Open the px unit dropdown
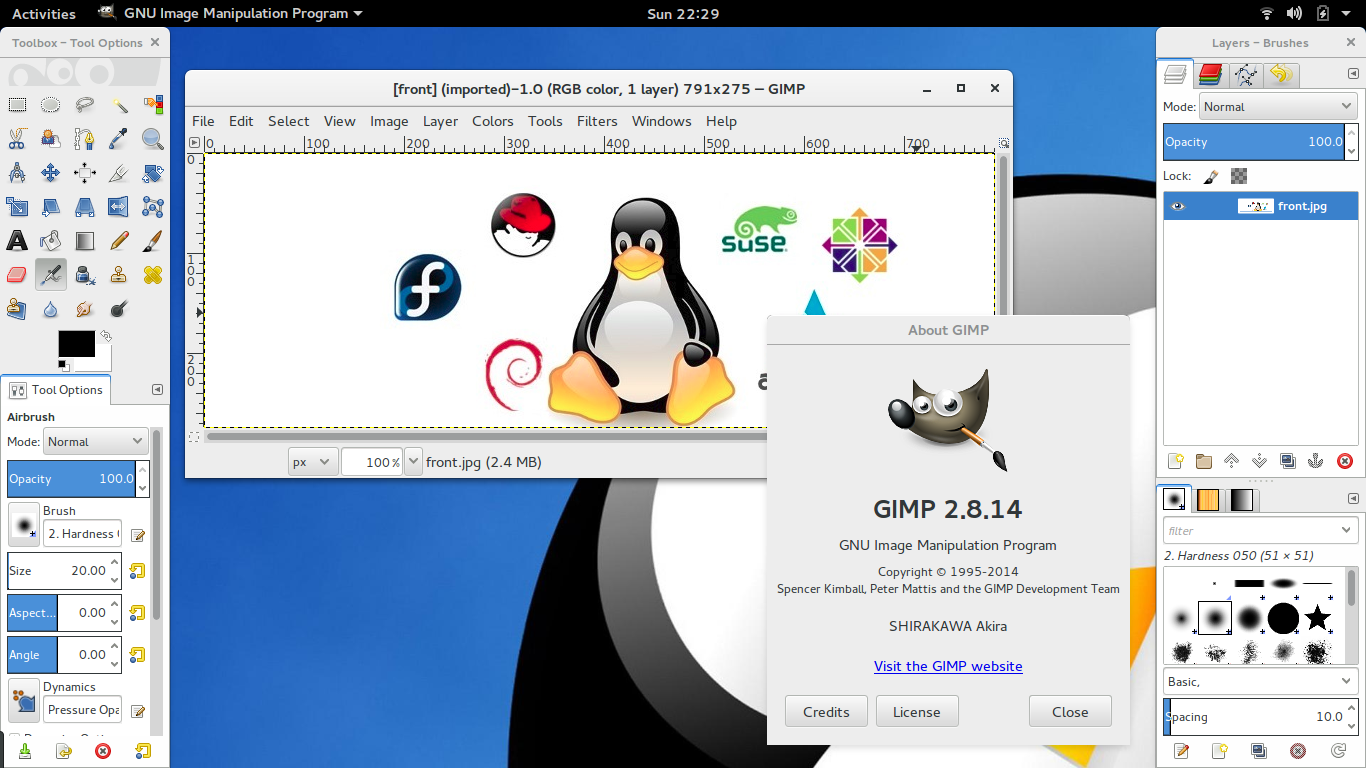 coord(311,462)
